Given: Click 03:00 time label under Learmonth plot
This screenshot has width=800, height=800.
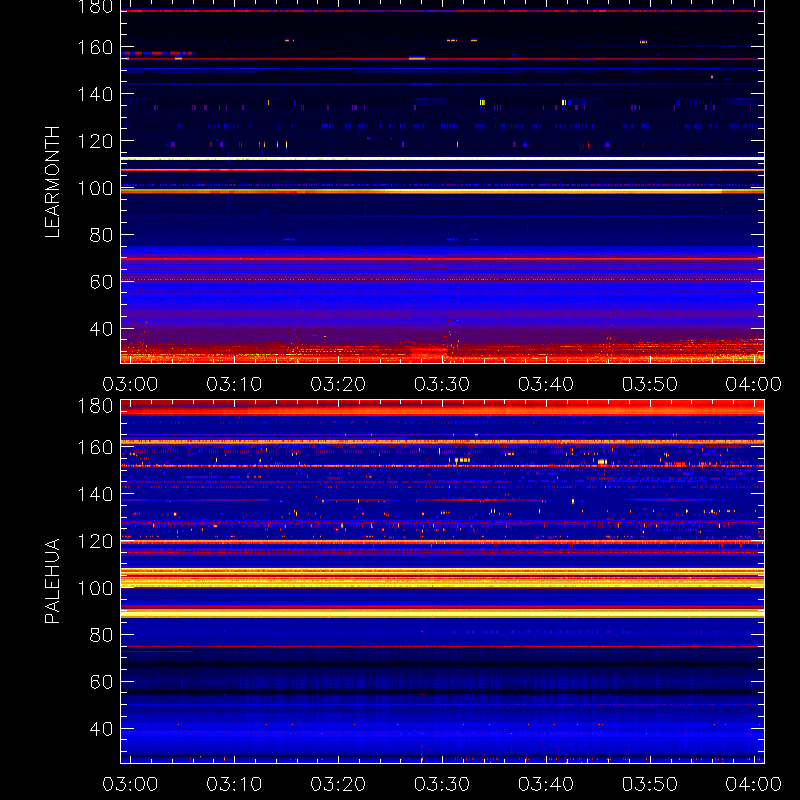Looking at the screenshot, I should click(130, 384).
